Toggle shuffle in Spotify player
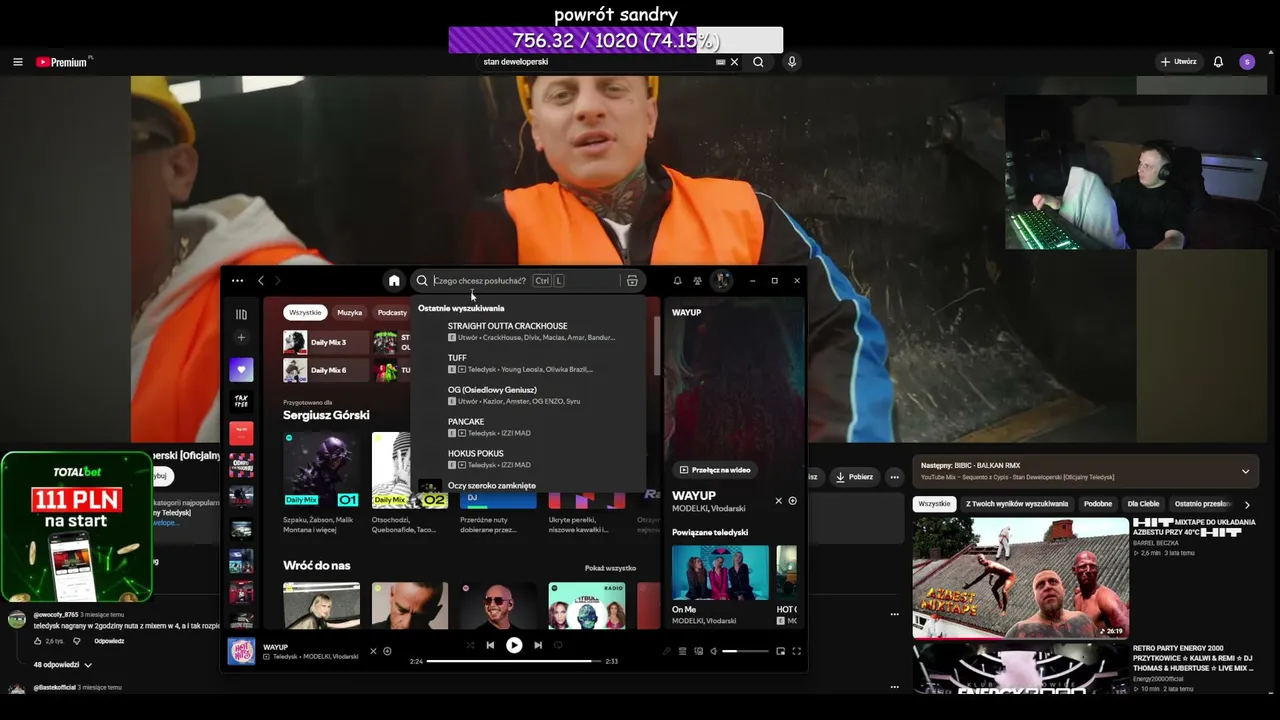Image resolution: width=1280 pixels, height=720 pixels. coord(470,645)
